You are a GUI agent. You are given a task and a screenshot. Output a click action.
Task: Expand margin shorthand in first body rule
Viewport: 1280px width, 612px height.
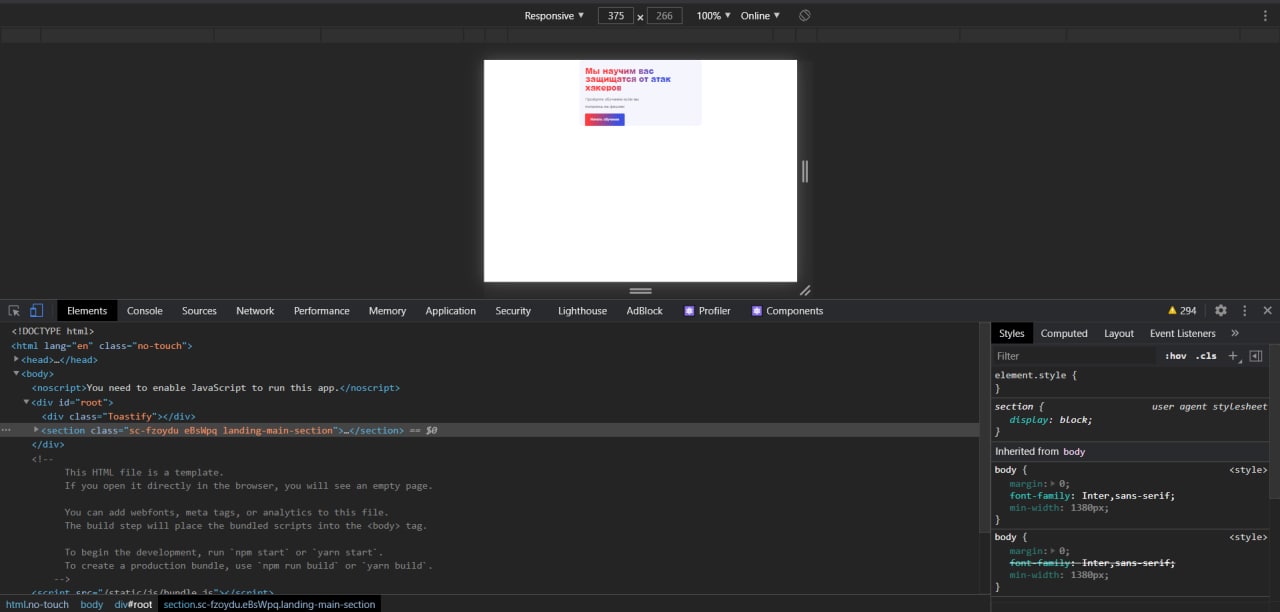pos(1053,484)
